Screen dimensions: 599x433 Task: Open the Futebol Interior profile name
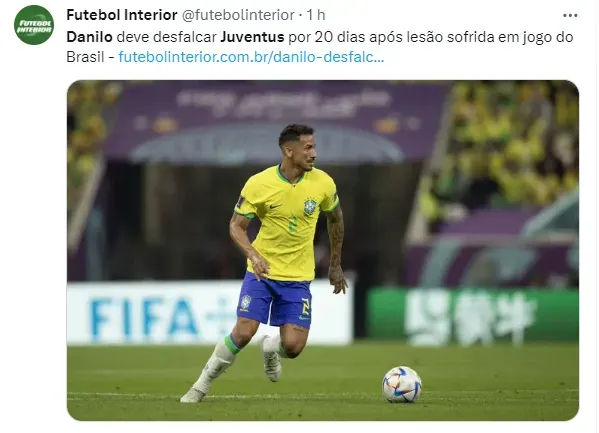pos(122,15)
